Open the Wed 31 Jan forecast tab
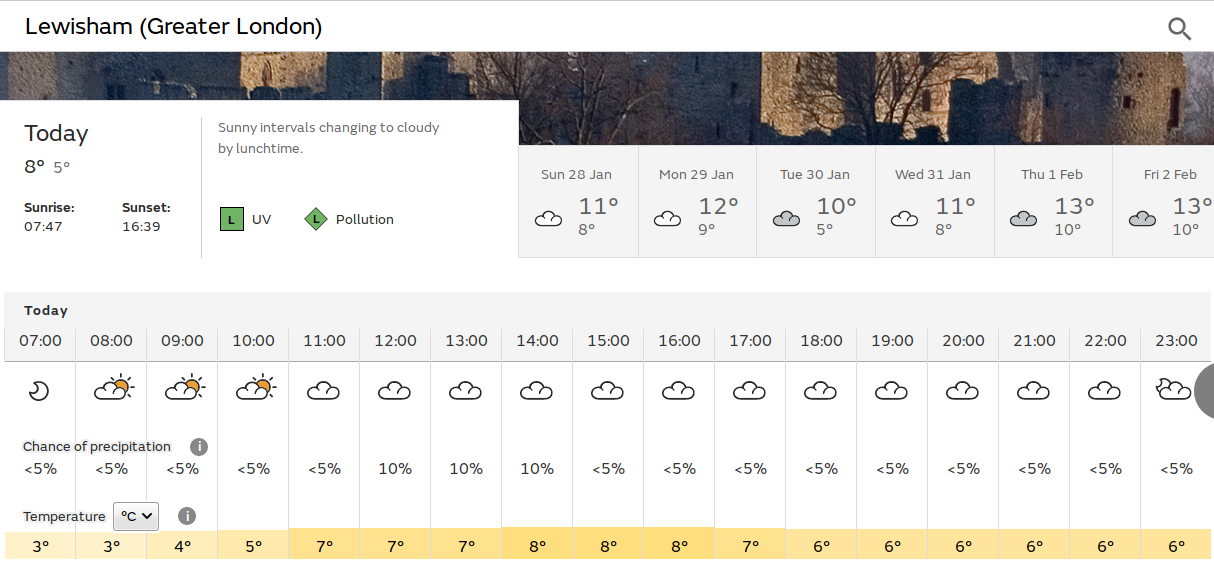The height and width of the screenshot is (563, 1214). [934, 202]
